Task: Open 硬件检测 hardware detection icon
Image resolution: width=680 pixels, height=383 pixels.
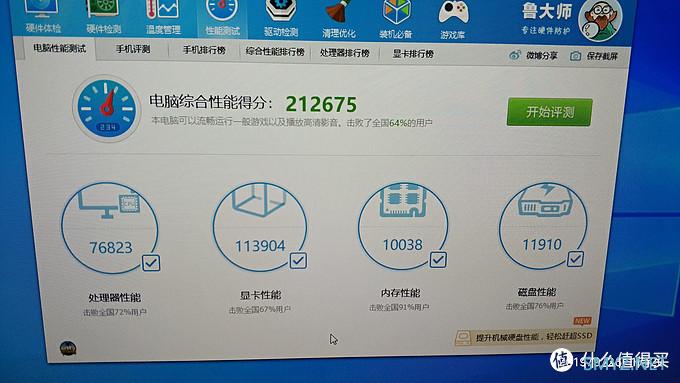Action: (x=103, y=17)
